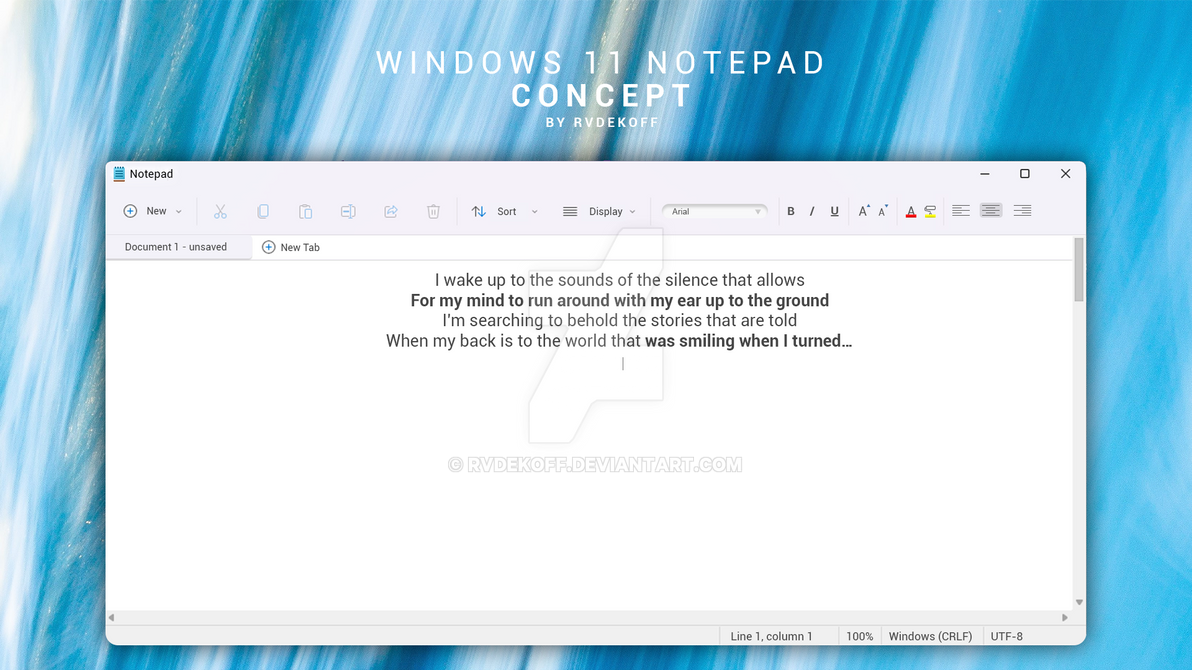Expand the Sort dropdown chevron
The height and width of the screenshot is (670, 1192).
tap(534, 212)
